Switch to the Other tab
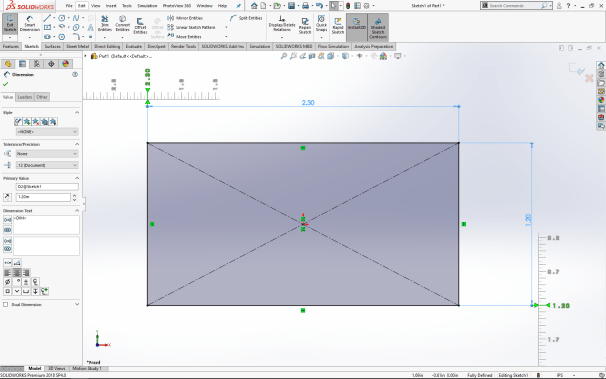Screen dimensions: 606x379 click(x=42, y=97)
